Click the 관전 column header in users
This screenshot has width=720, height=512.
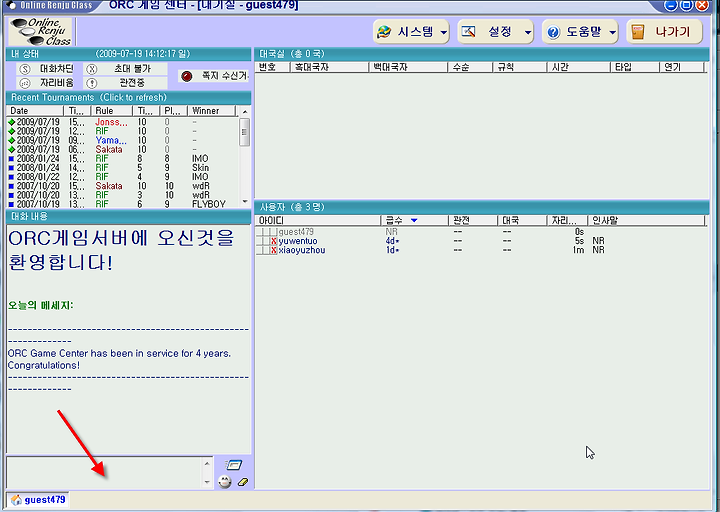click(473, 220)
